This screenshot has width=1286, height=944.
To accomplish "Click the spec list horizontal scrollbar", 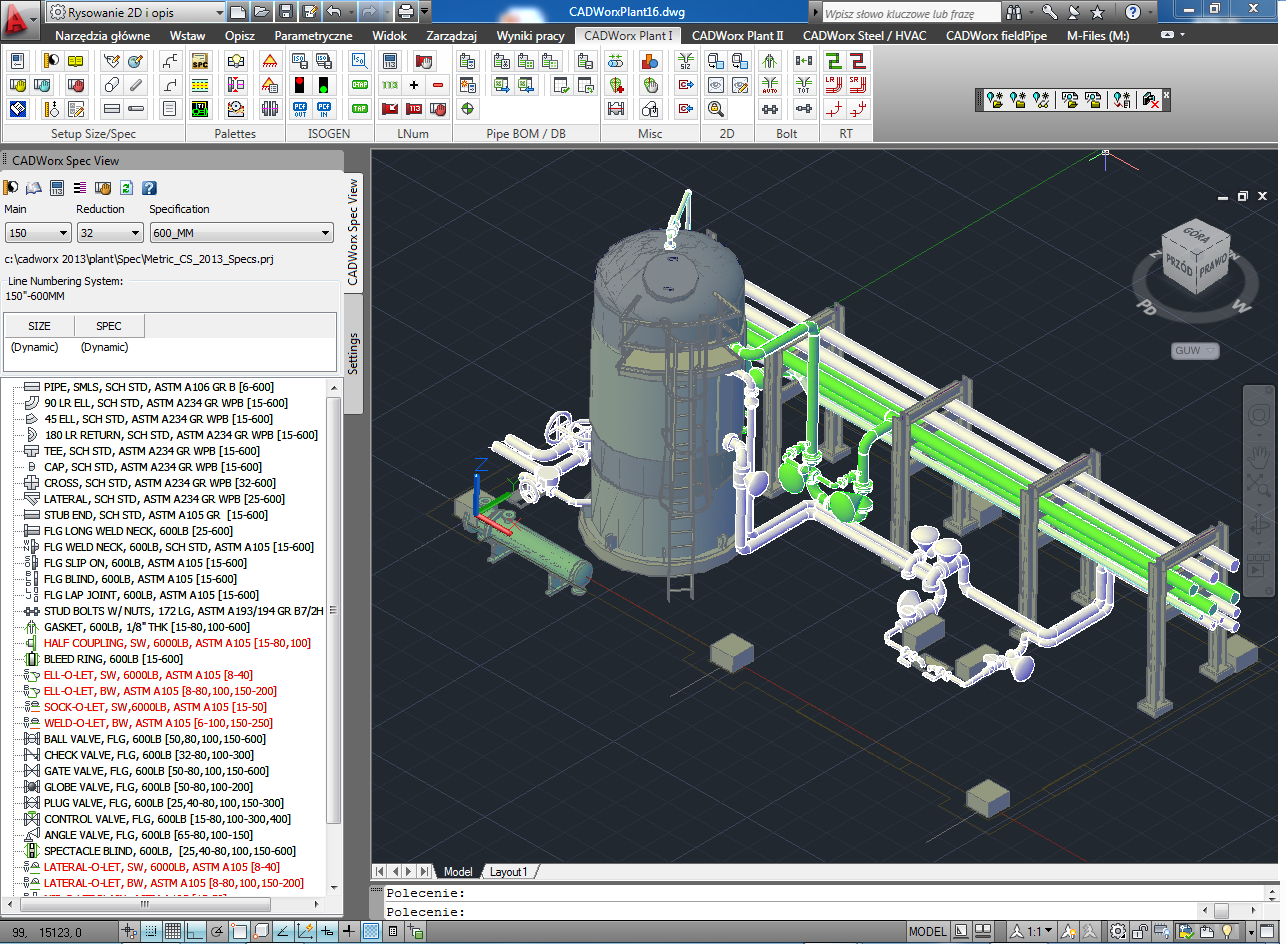I will [x=164, y=904].
